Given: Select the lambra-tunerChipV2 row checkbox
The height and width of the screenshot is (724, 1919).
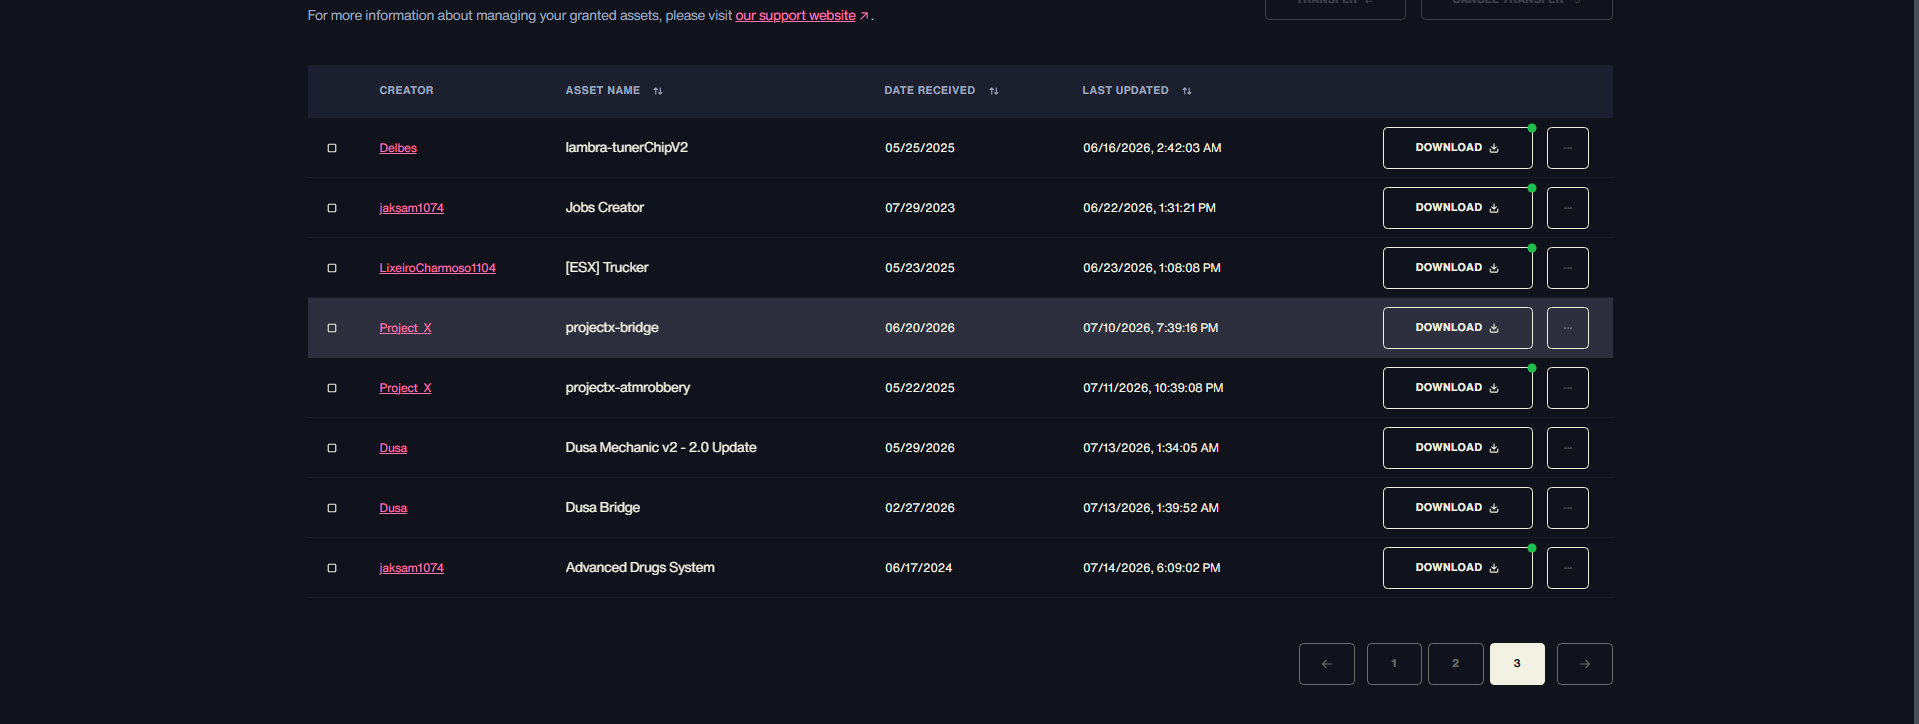Looking at the screenshot, I should [332, 148].
